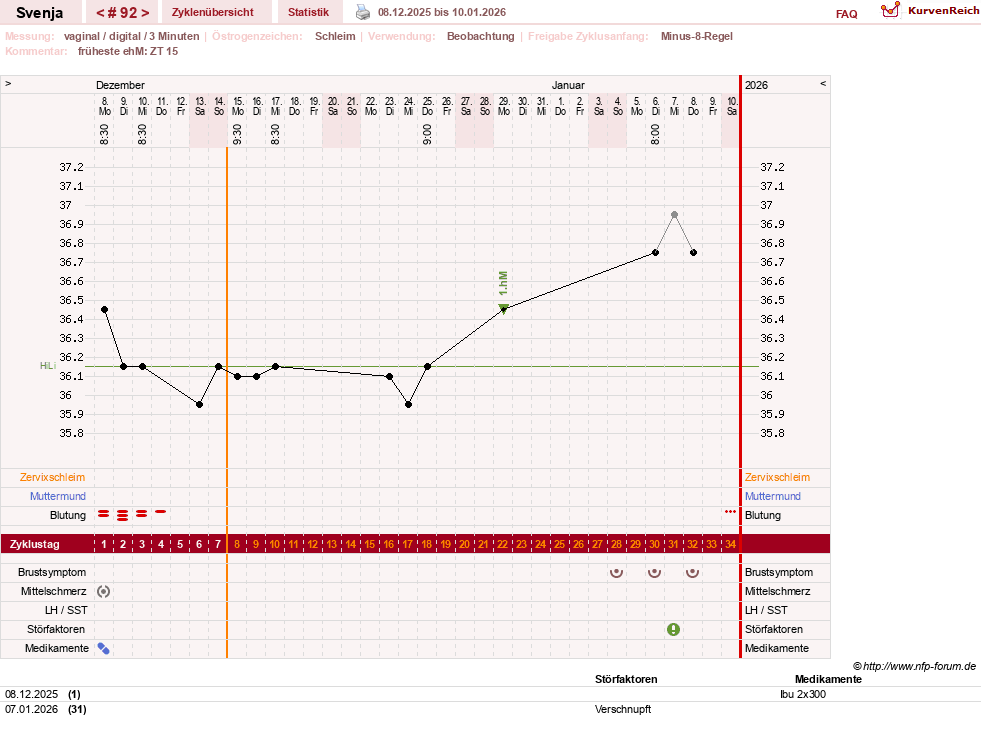
Task: Click the Dezember month label
Action: 120,85
